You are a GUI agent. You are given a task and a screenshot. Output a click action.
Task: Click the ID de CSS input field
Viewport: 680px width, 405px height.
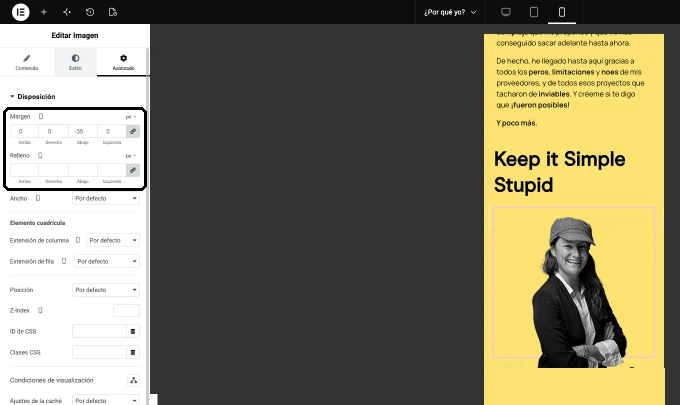[x=99, y=331]
